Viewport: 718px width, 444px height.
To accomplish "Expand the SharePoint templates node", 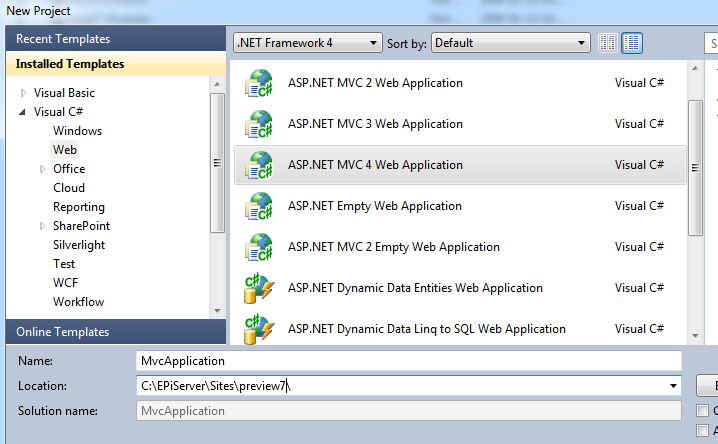I will click(42, 226).
